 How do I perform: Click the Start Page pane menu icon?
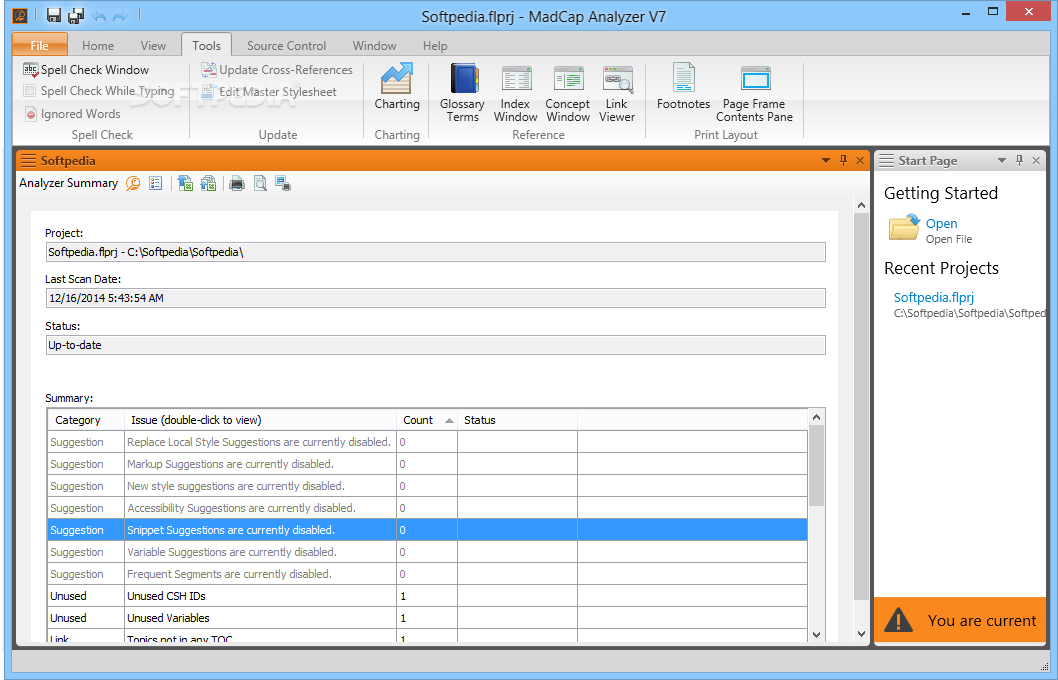[886, 161]
